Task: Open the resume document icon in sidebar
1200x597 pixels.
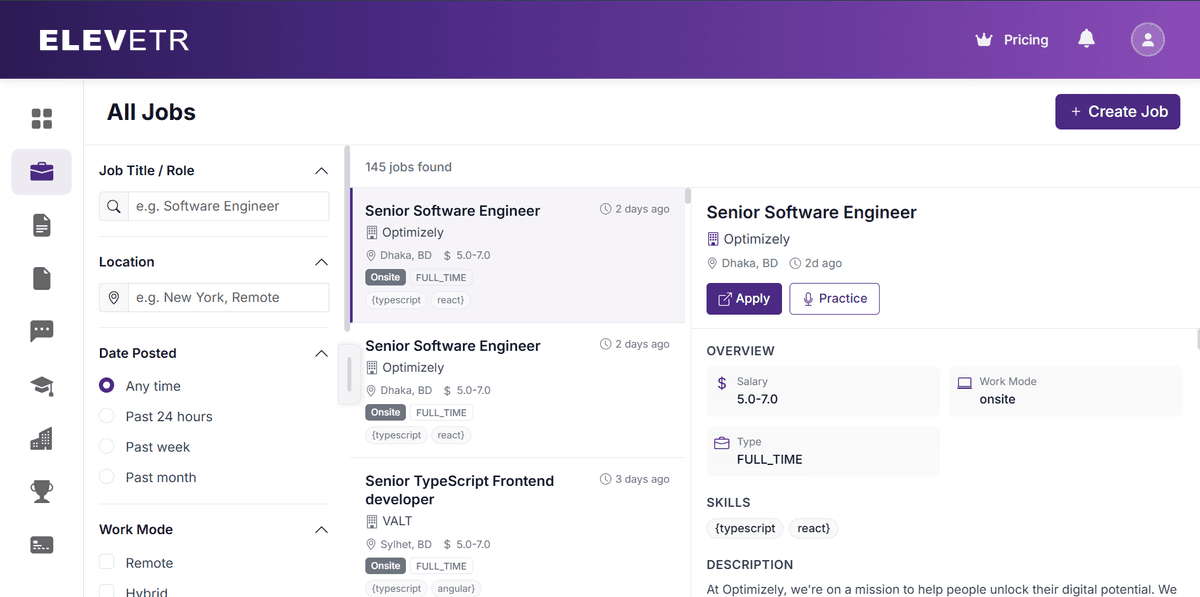Action: (41, 225)
